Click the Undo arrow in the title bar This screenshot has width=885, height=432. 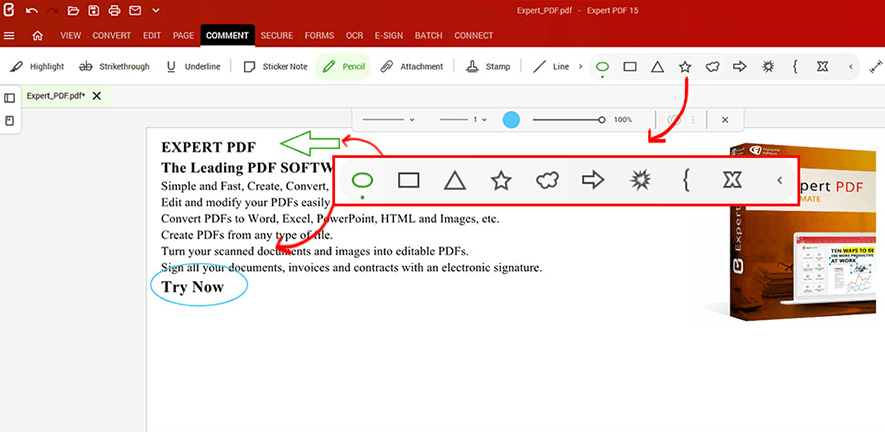point(32,10)
